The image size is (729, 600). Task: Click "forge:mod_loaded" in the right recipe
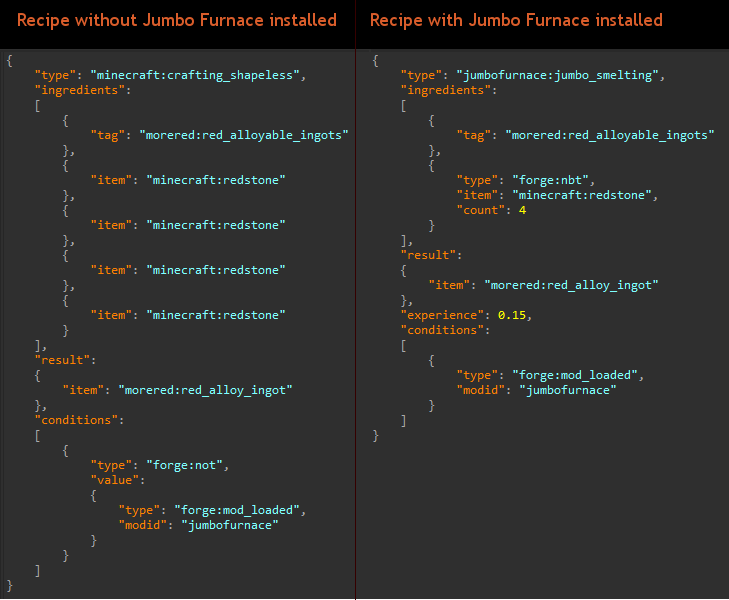(x=574, y=375)
